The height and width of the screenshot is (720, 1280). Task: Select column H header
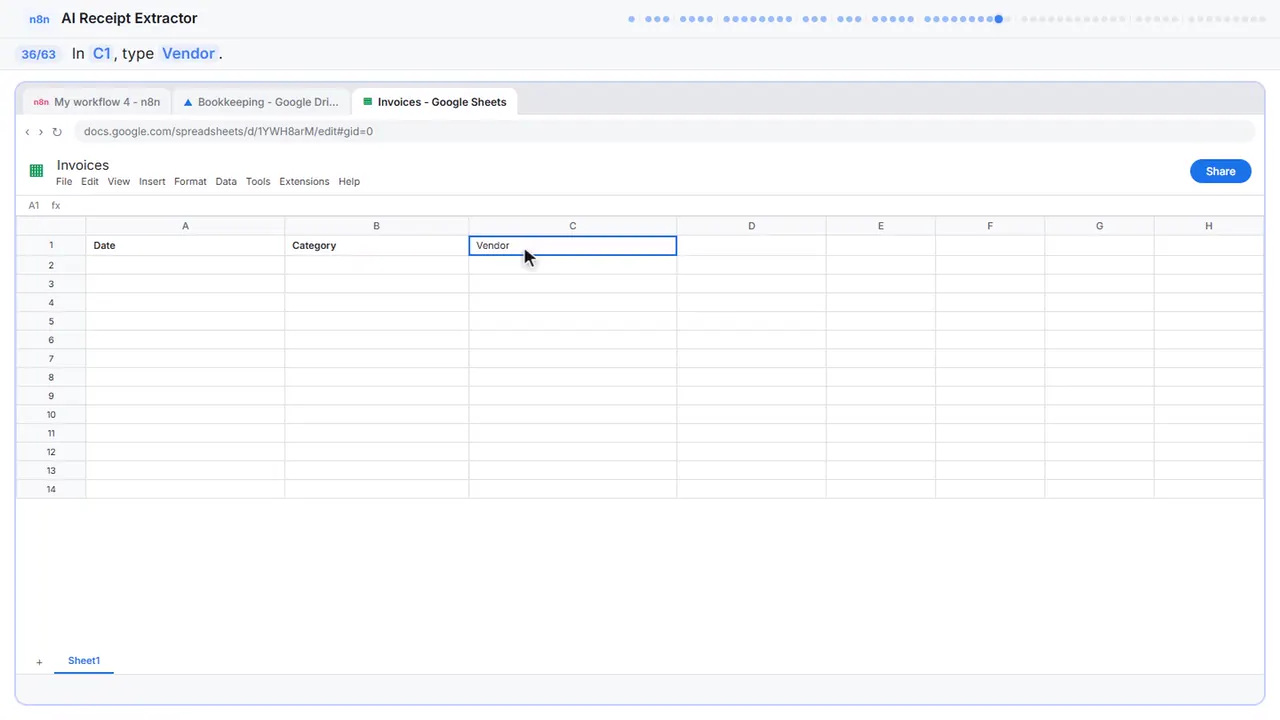pyautogui.click(x=1209, y=226)
